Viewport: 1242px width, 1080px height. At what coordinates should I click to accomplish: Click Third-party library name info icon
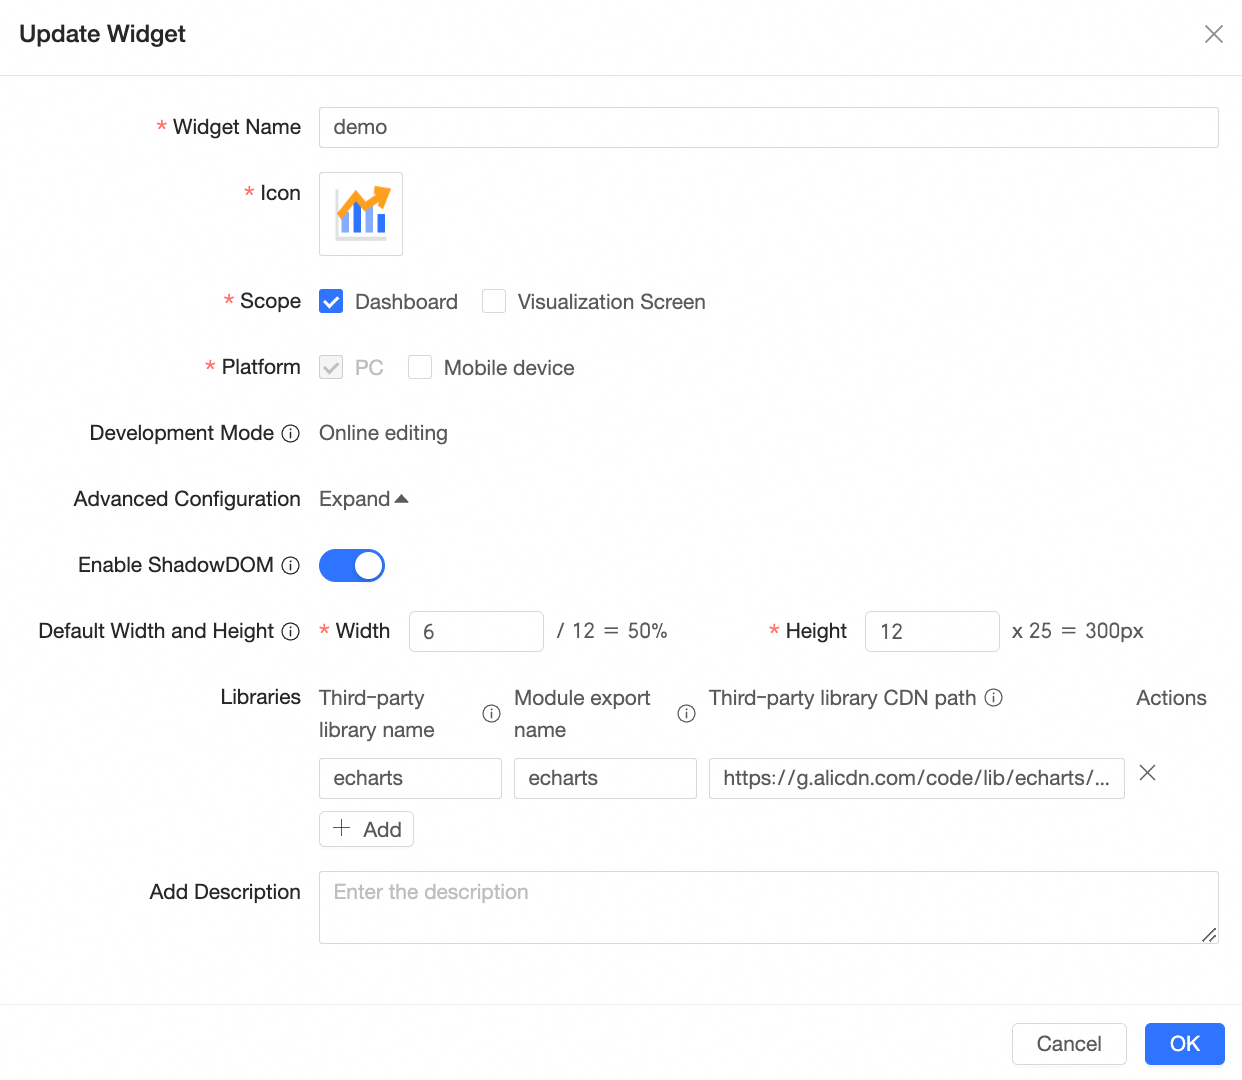[x=491, y=714]
